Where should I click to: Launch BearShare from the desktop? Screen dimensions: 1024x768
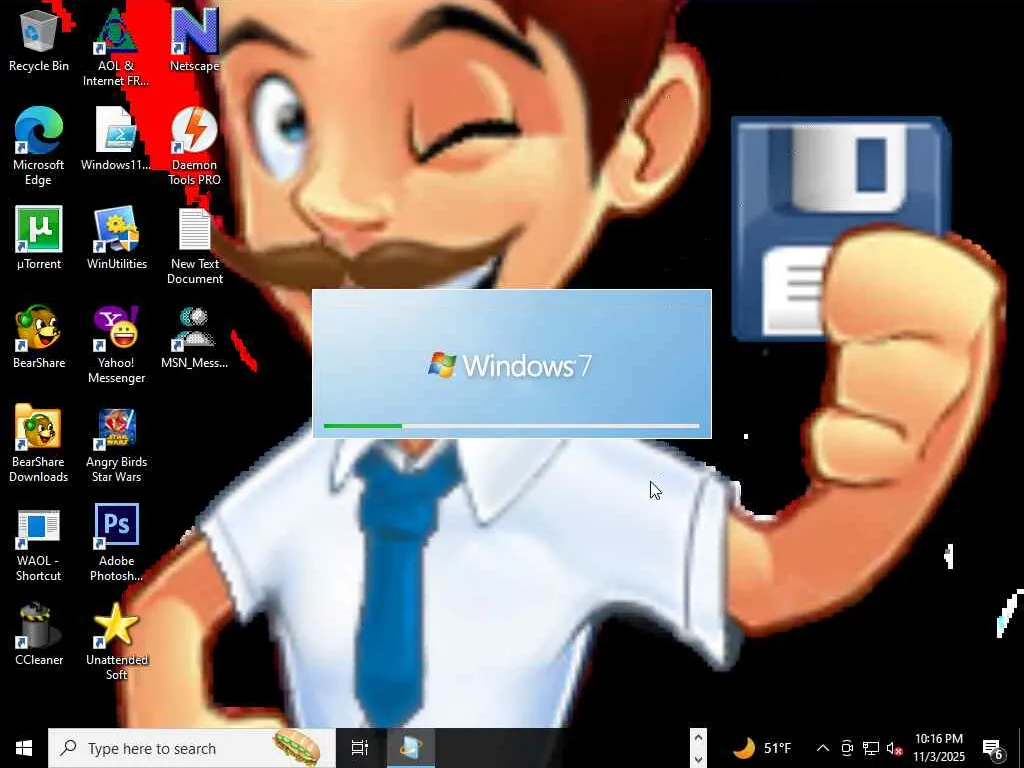[x=39, y=337]
